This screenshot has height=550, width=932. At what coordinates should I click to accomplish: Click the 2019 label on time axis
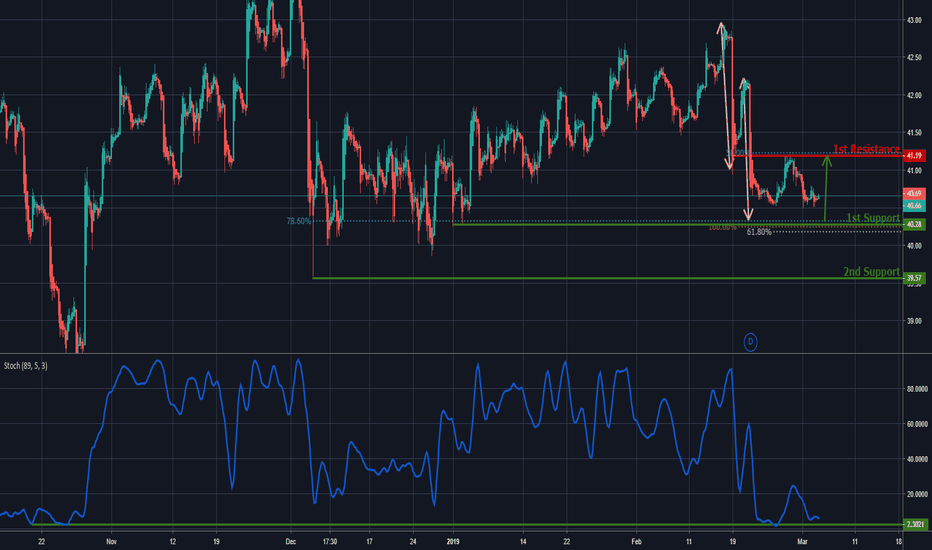coord(453,542)
